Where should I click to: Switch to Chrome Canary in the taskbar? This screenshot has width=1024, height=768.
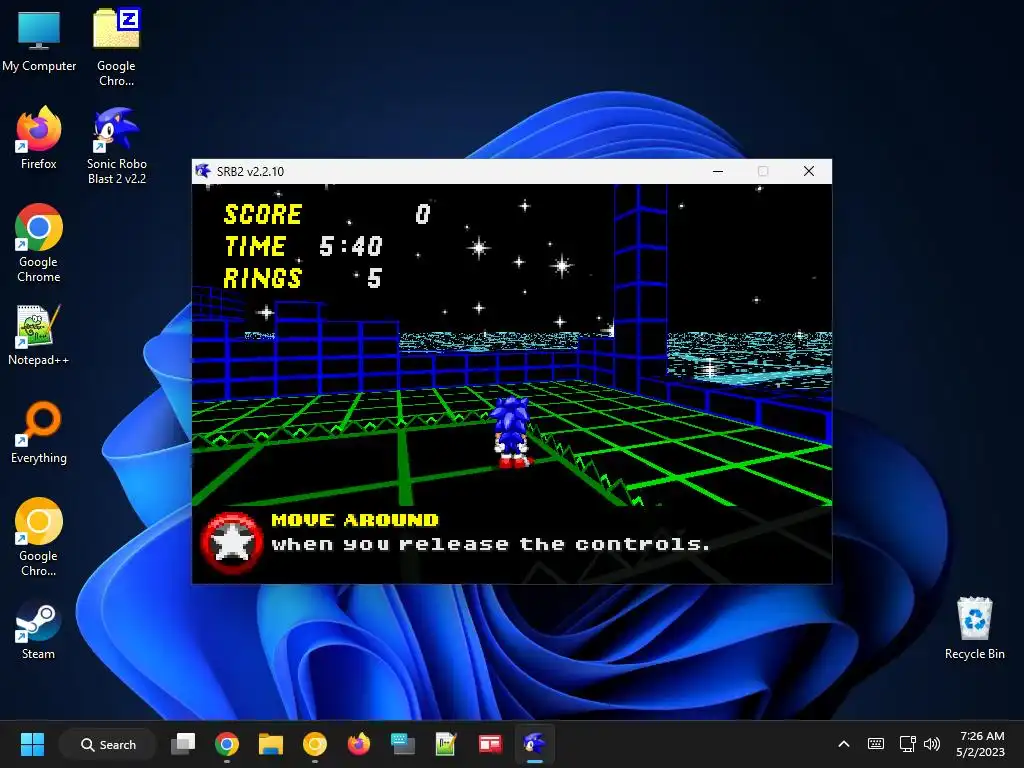coord(314,744)
